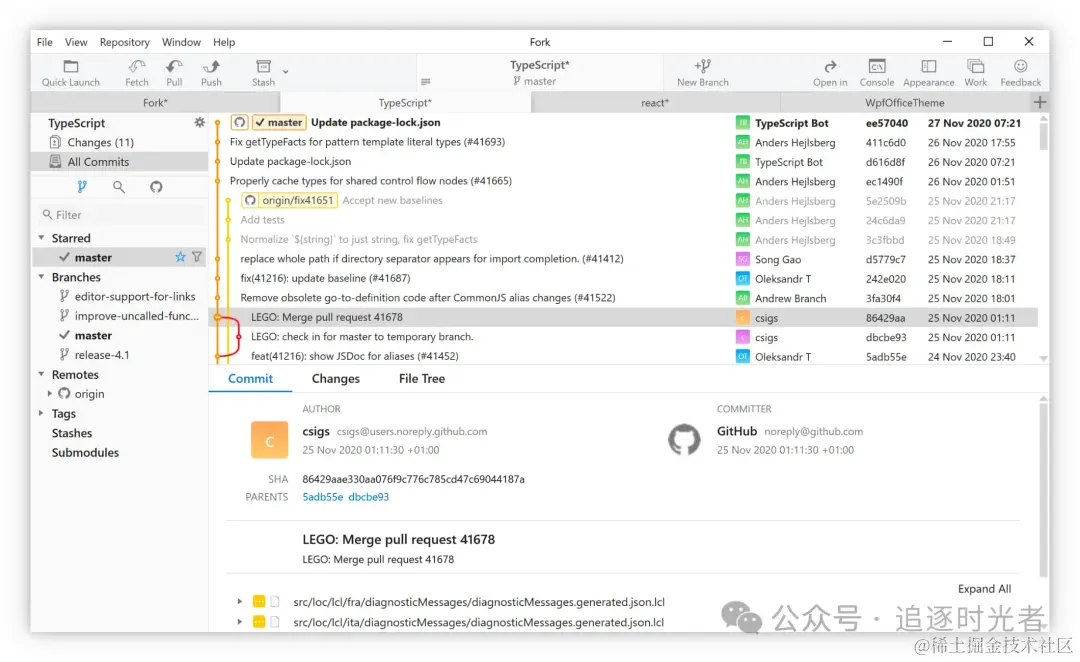This screenshot has height=662, width=1080.
Task: Expand the Tags section
Action: 41,413
